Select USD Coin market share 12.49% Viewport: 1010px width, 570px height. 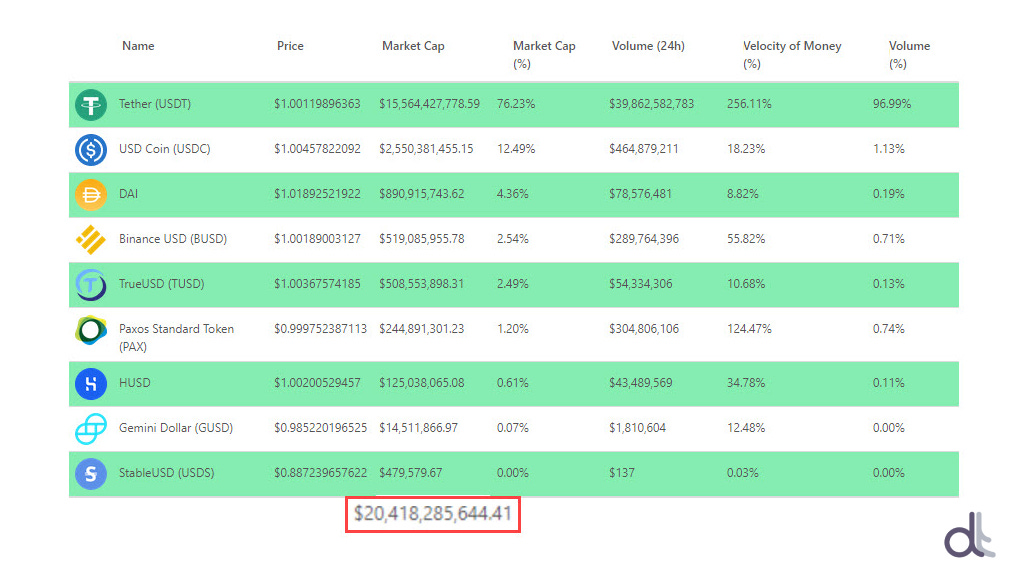(515, 149)
